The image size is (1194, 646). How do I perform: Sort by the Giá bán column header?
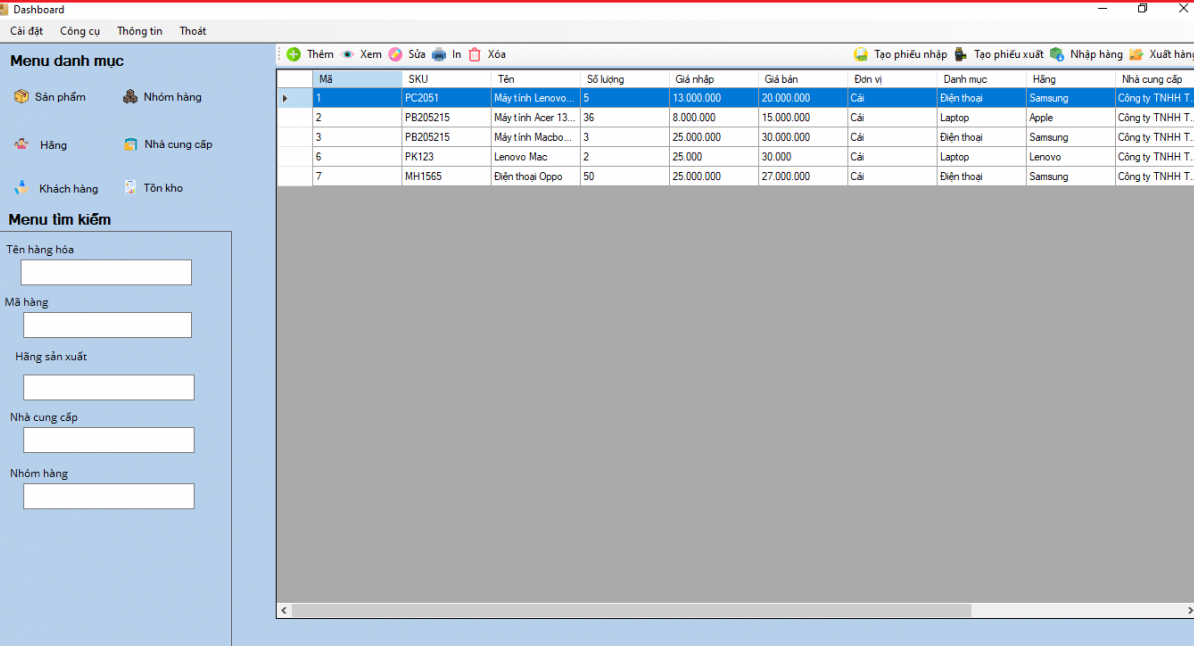[x=803, y=78]
